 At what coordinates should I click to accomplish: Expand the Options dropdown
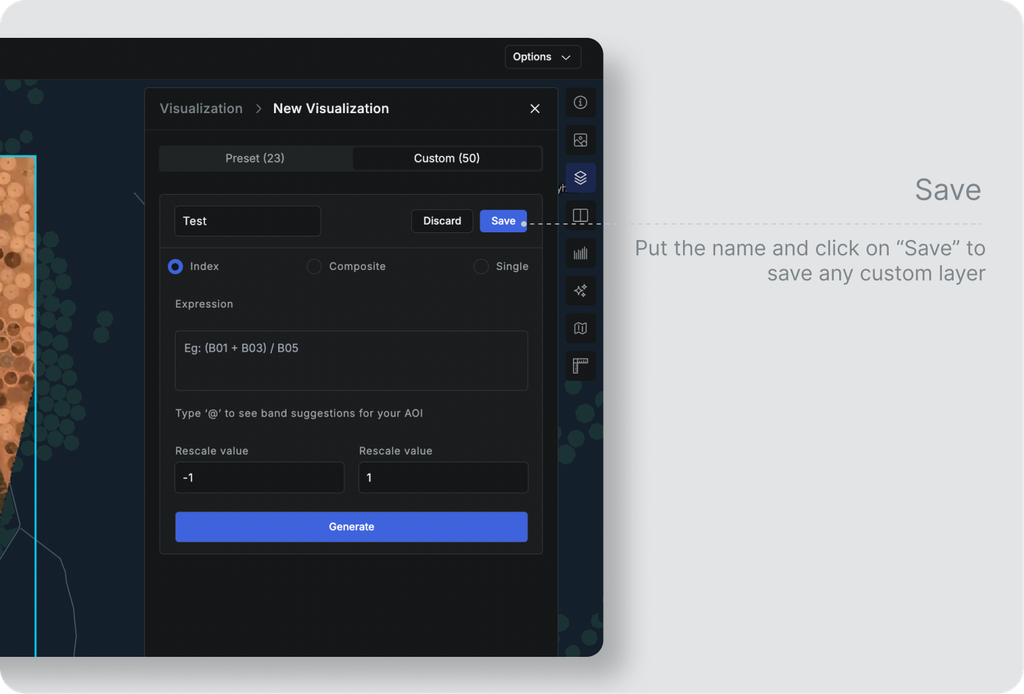tap(543, 57)
